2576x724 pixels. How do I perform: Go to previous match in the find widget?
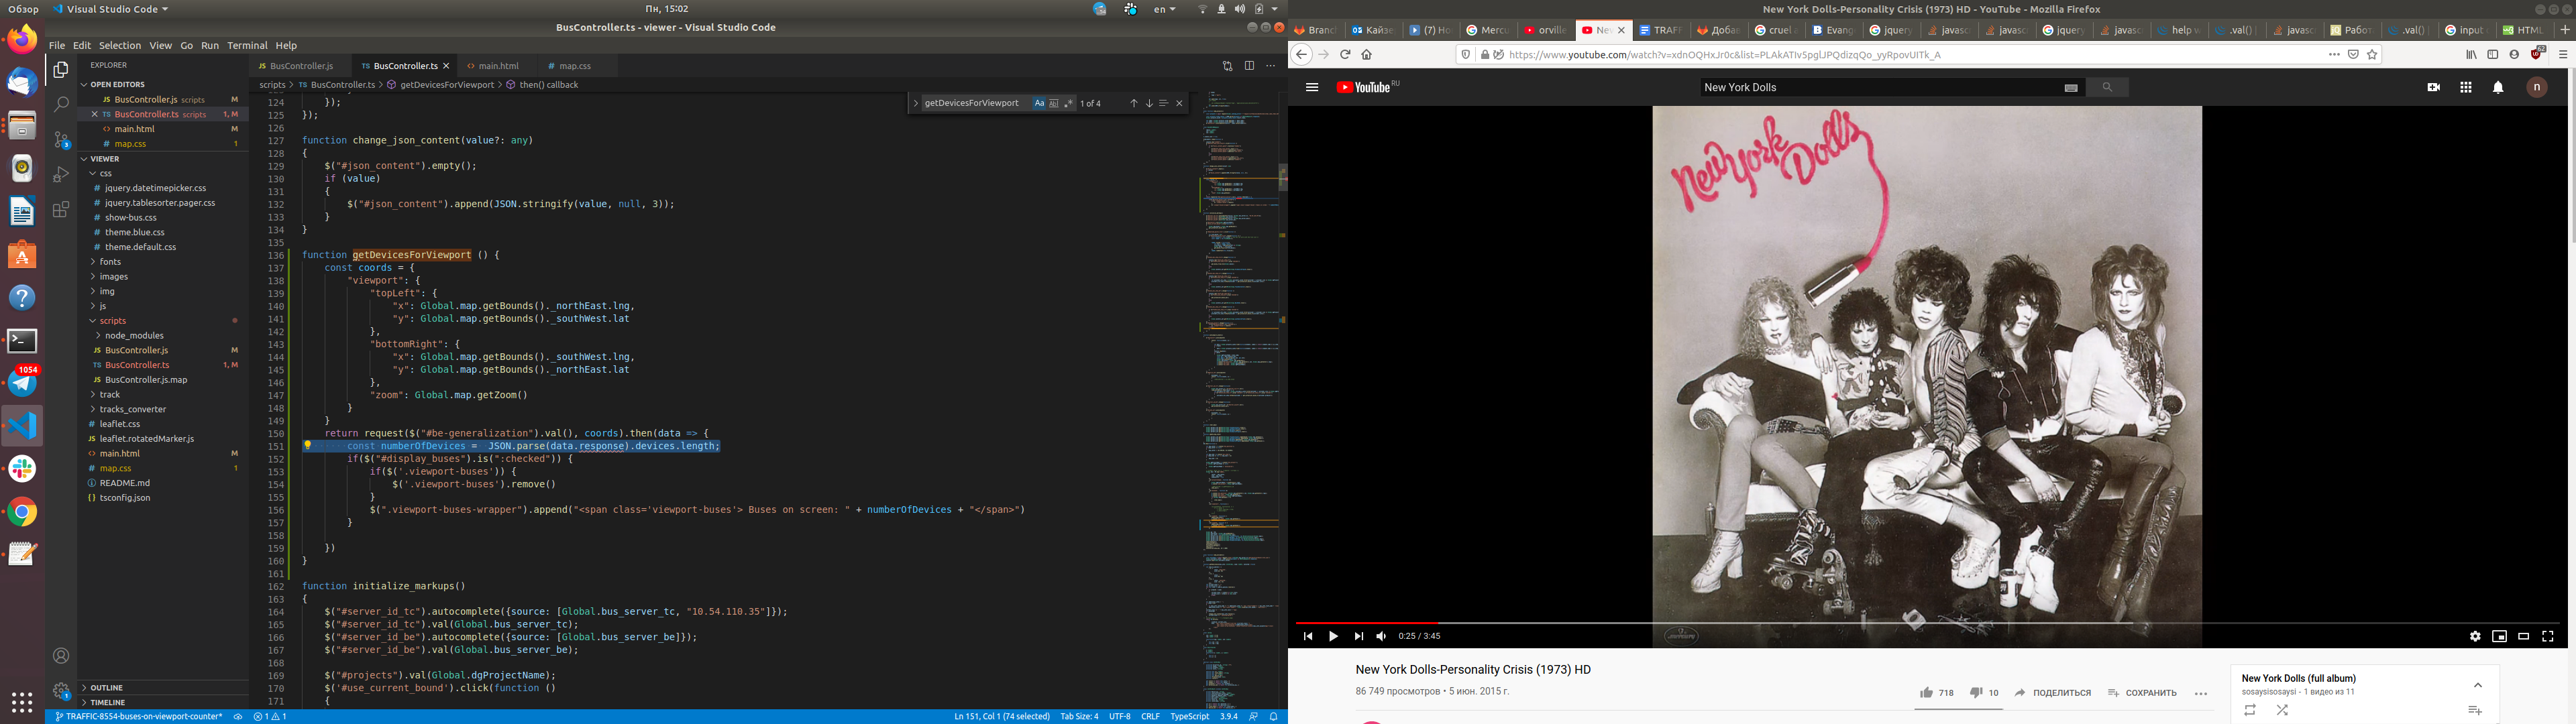coord(1133,103)
